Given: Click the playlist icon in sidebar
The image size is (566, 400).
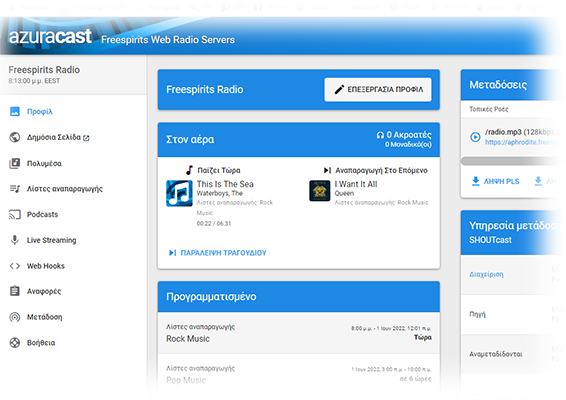Looking at the screenshot, I should click(x=14, y=189).
